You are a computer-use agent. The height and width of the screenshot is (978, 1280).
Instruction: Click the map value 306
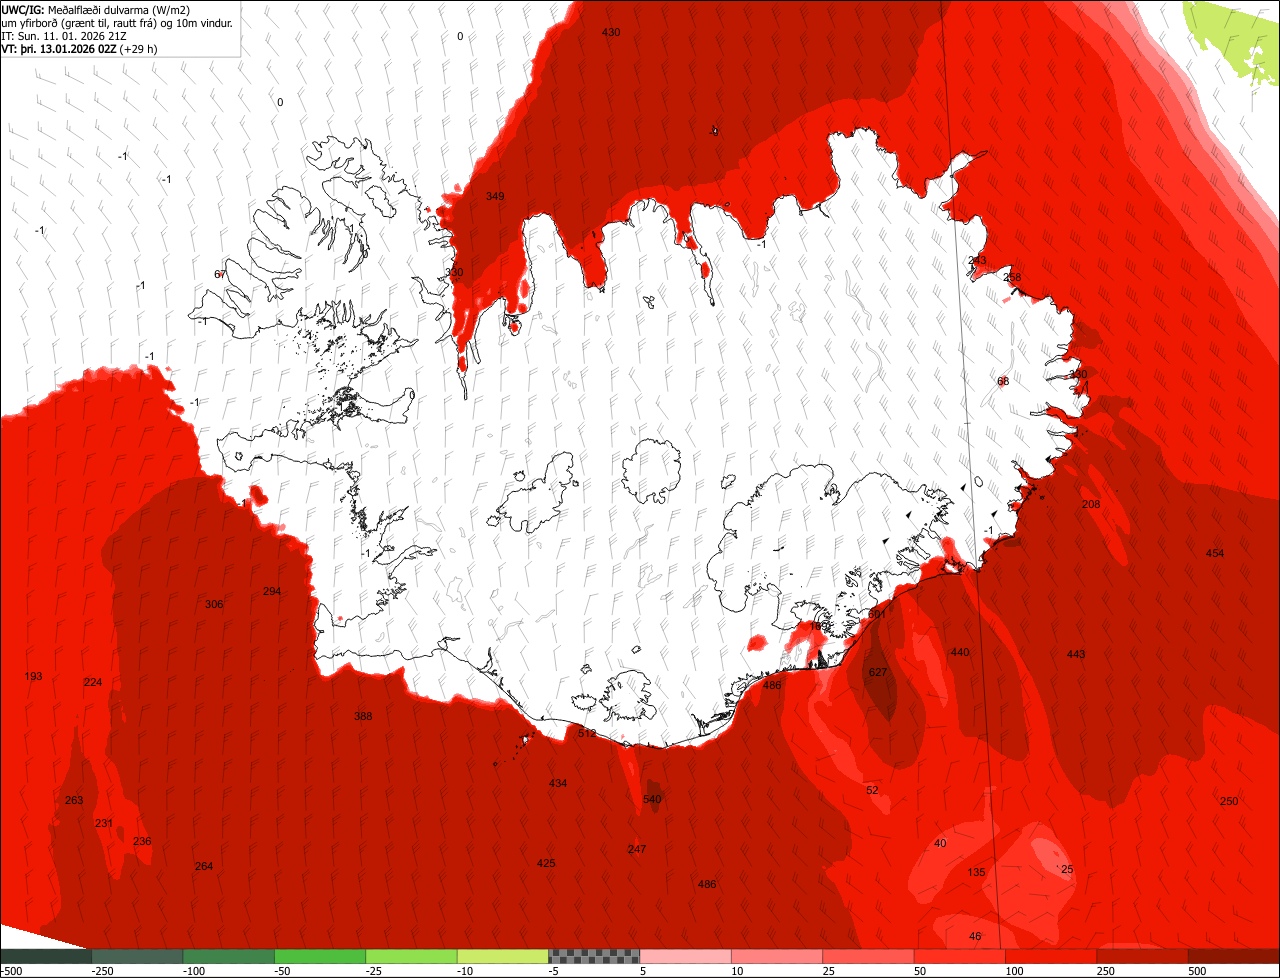pyautogui.click(x=214, y=604)
